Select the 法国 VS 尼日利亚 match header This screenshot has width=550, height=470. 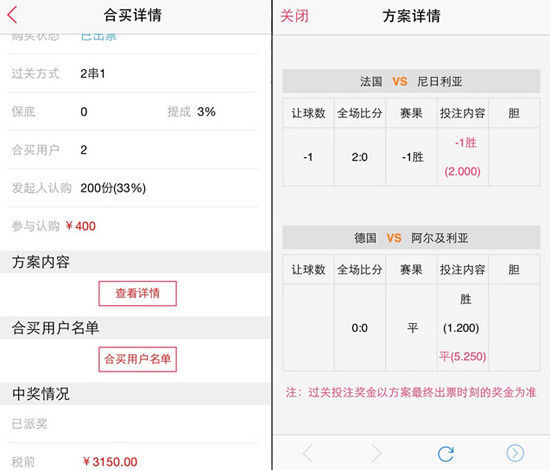pyautogui.click(x=411, y=81)
